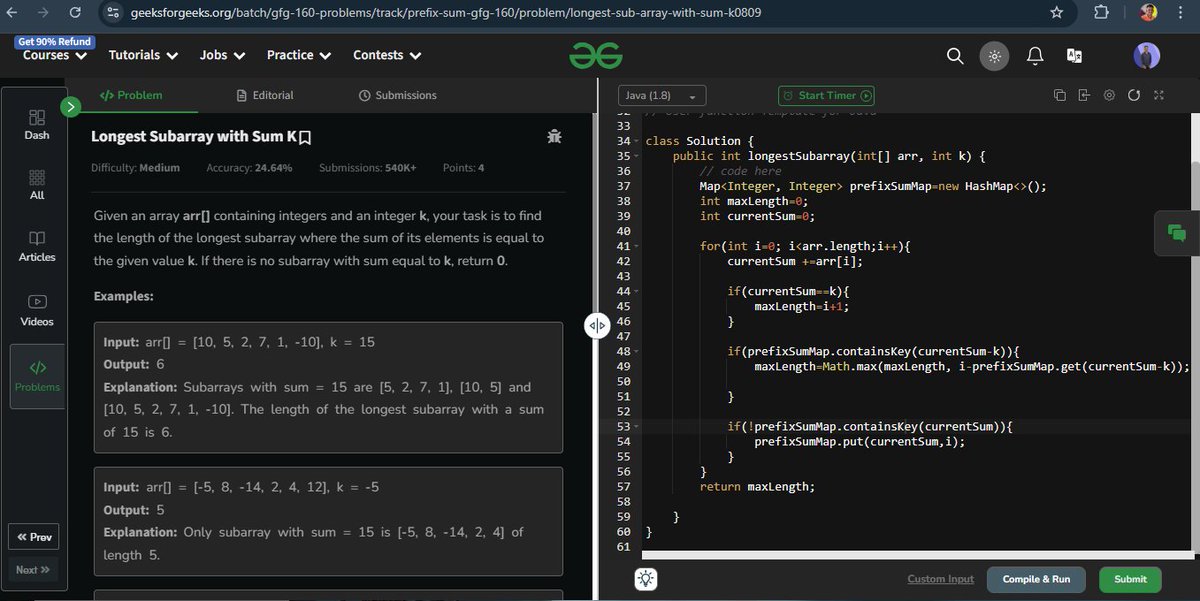Reset code with the refresh icon
Screen dimensions: 1200x601
pos(1133,95)
